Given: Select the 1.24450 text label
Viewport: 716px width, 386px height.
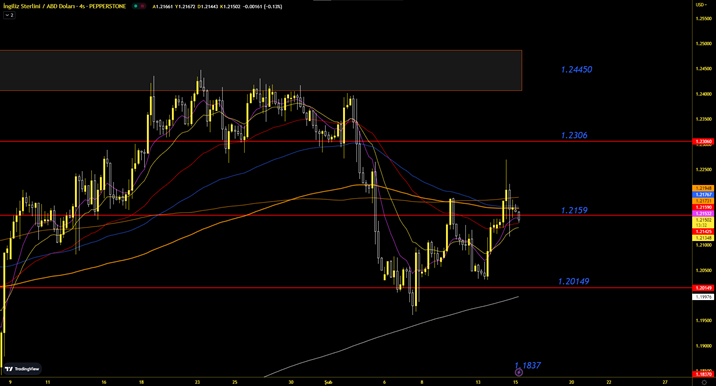Looking at the screenshot, I should [576, 69].
